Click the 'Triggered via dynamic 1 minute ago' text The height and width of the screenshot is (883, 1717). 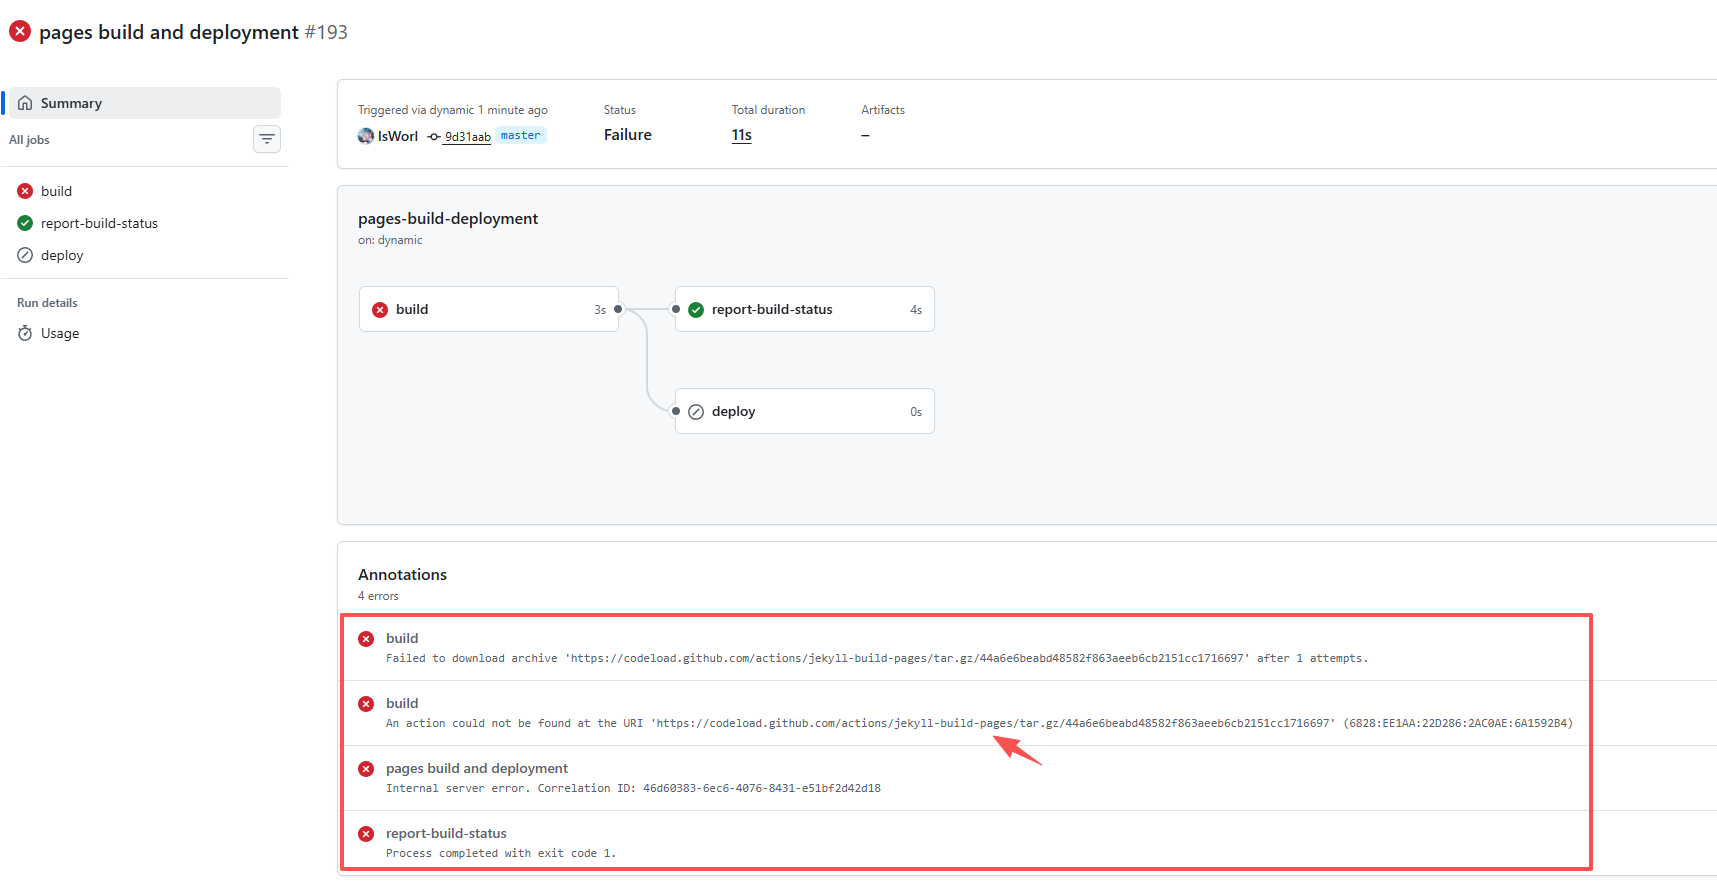(x=453, y=110)
